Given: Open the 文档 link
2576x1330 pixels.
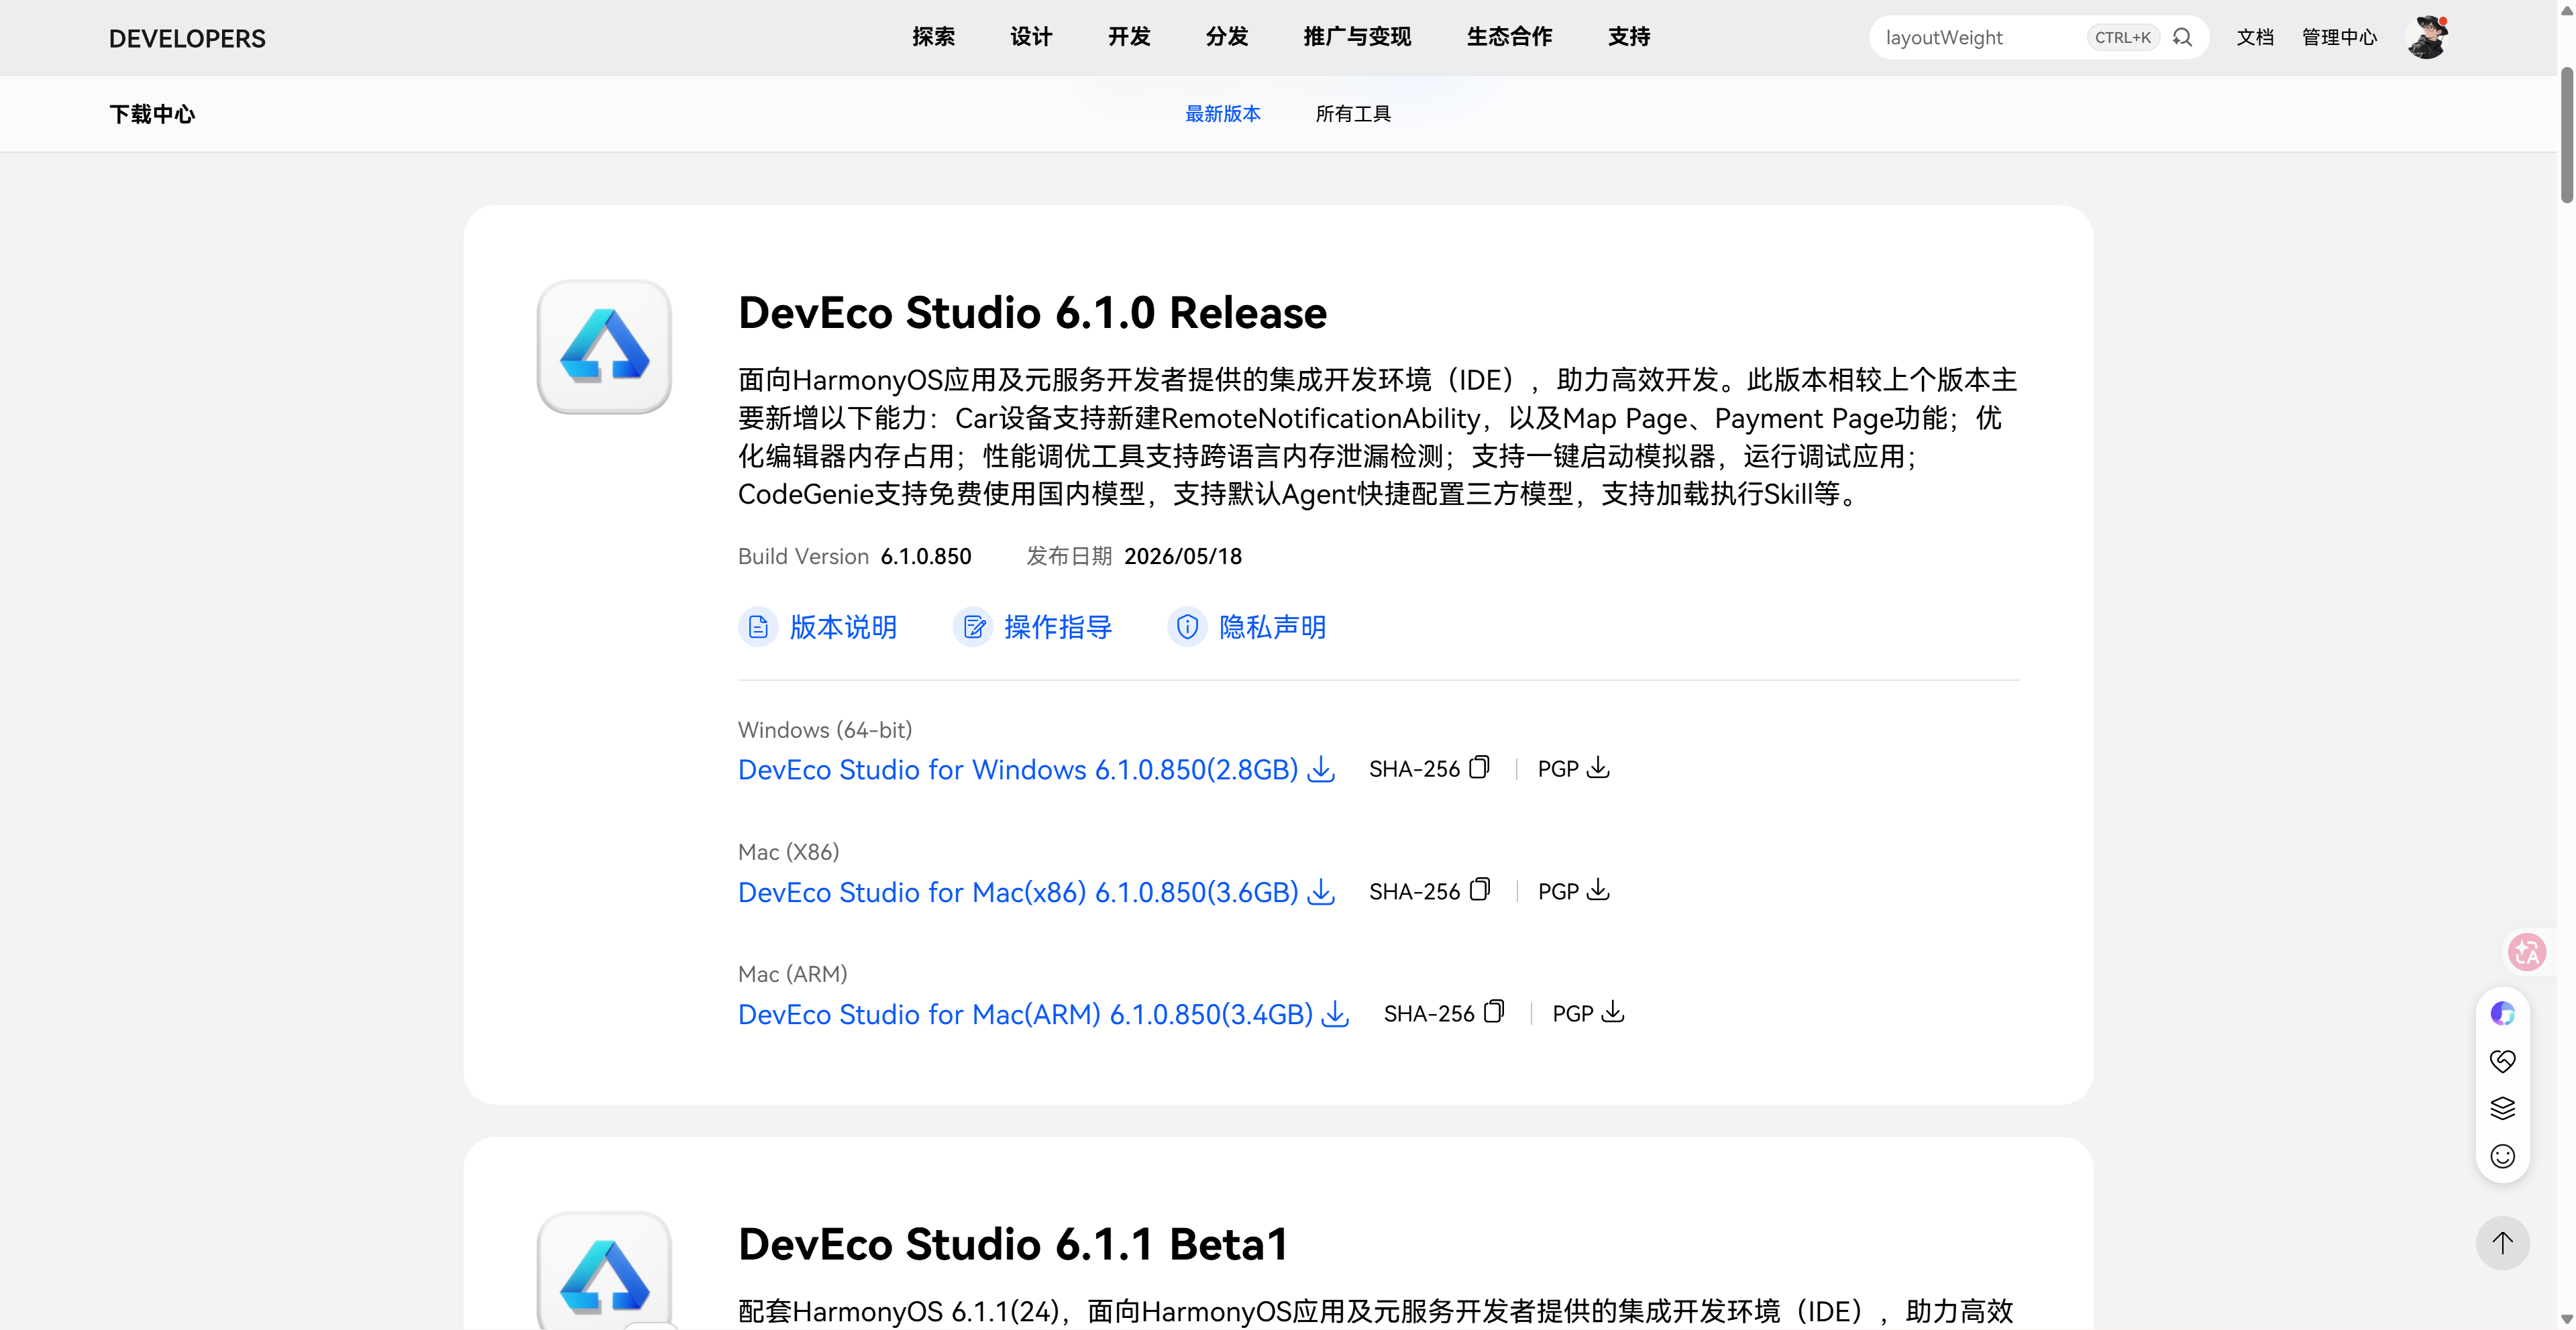Looking at the screenshot, I should (x=2255, y=37).
